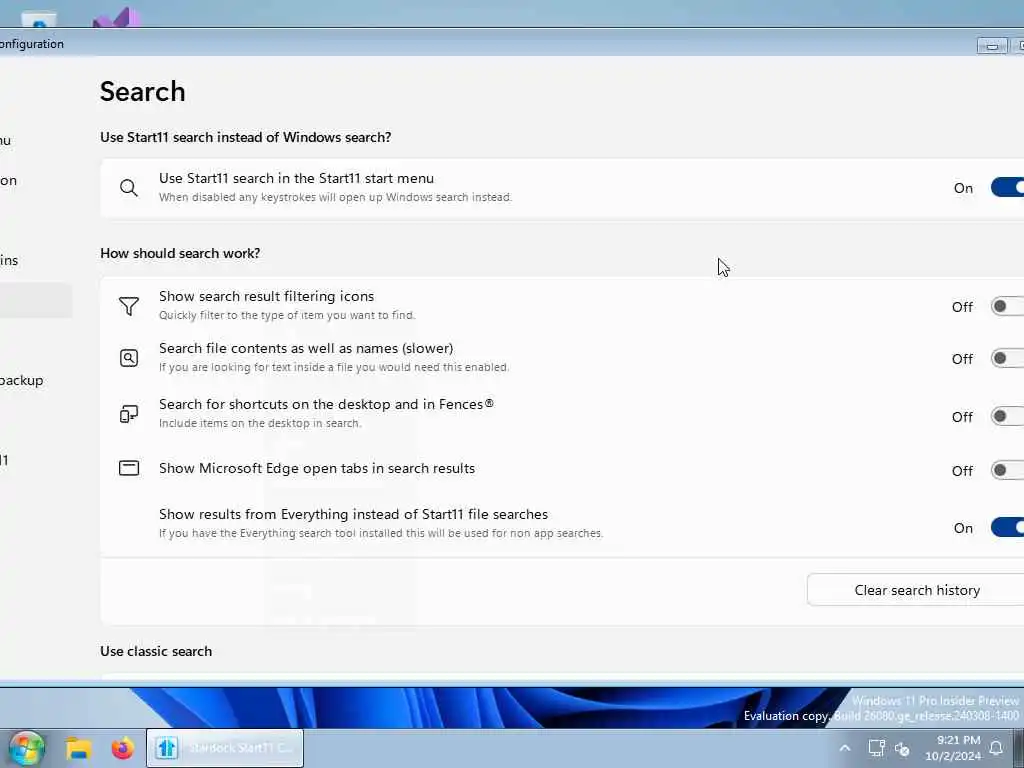
Task: Open File Explorer from the taskbar
Action: pyautogui.click(x=78, y=748)
